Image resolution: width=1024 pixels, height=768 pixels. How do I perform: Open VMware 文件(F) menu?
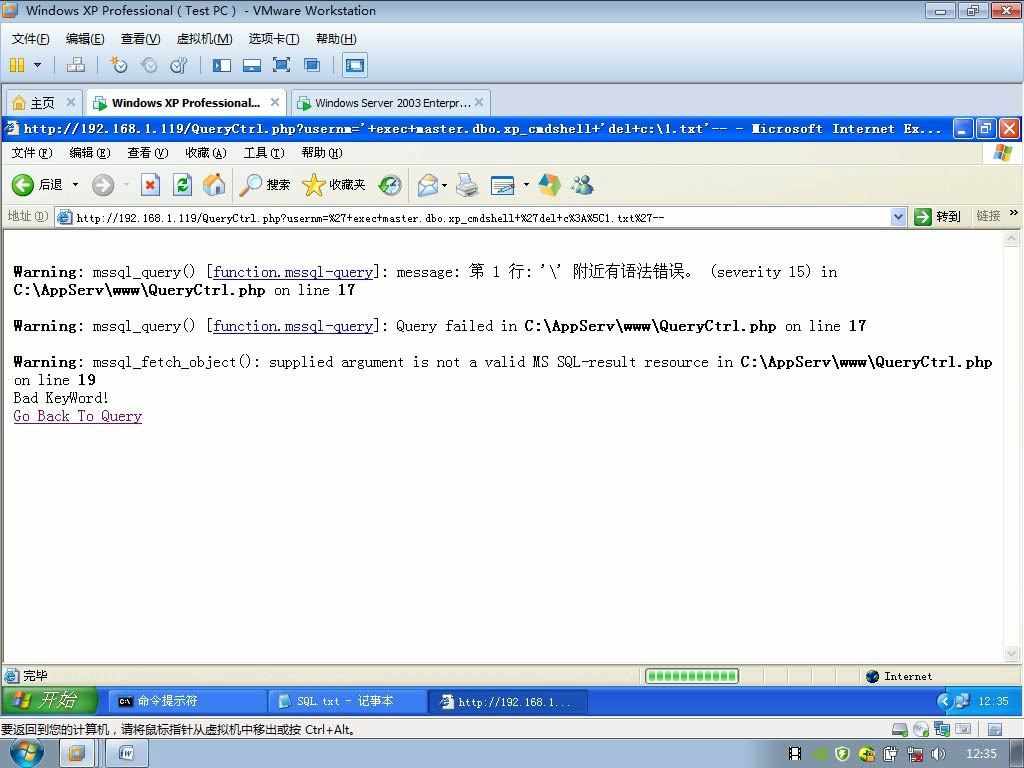coord(30,39)
